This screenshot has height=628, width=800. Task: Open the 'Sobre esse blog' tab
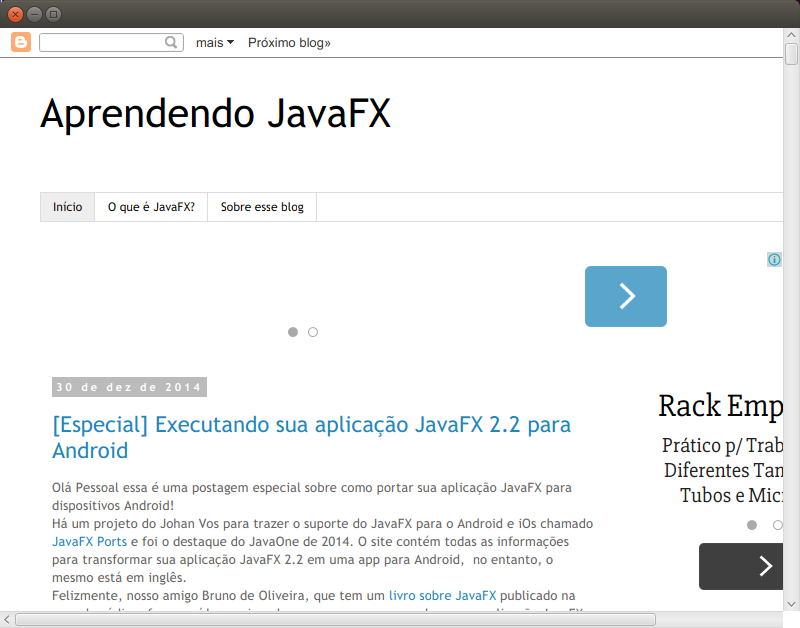point(261,207)
